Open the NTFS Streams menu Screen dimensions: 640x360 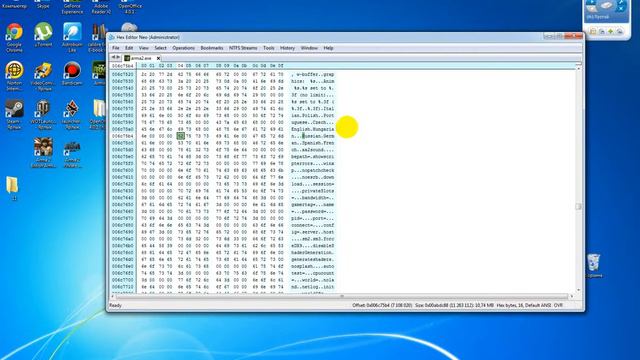243,48
